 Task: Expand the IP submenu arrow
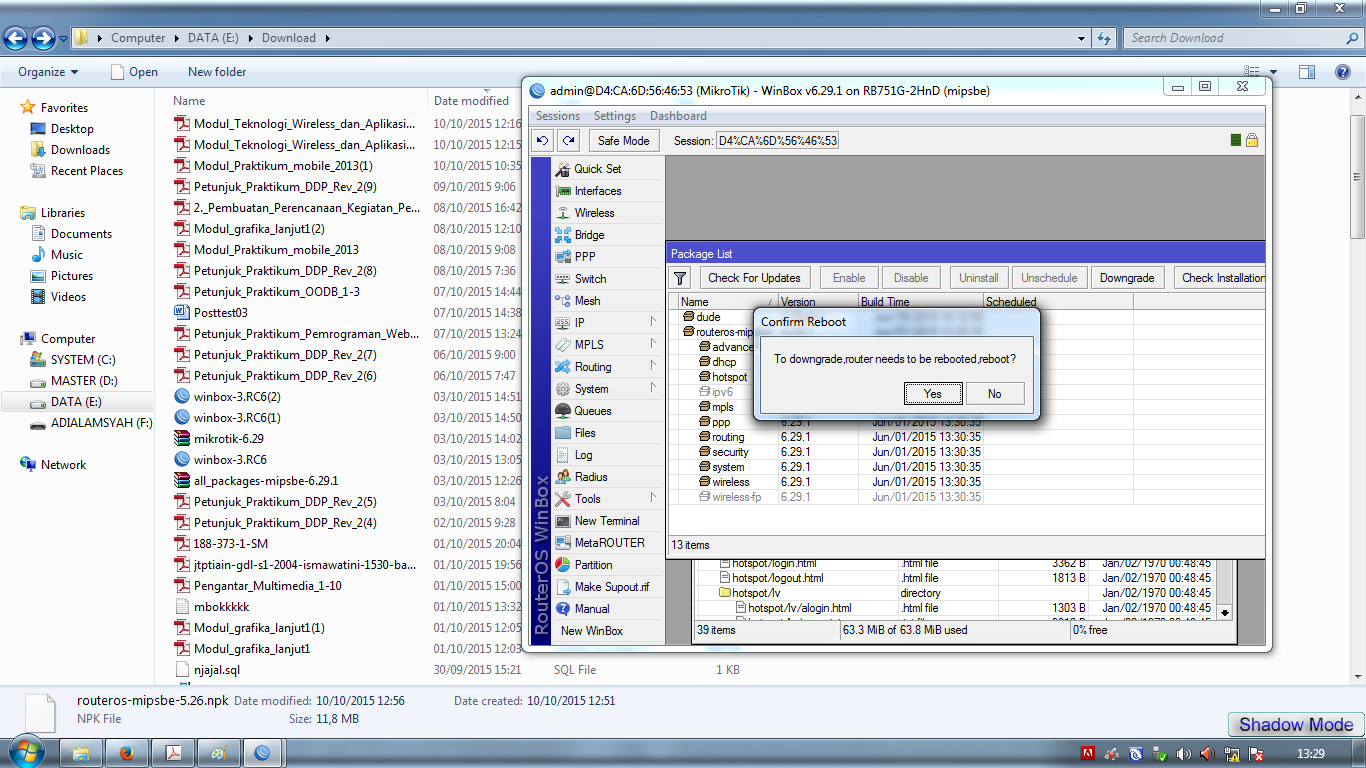[x=652, y=322]
